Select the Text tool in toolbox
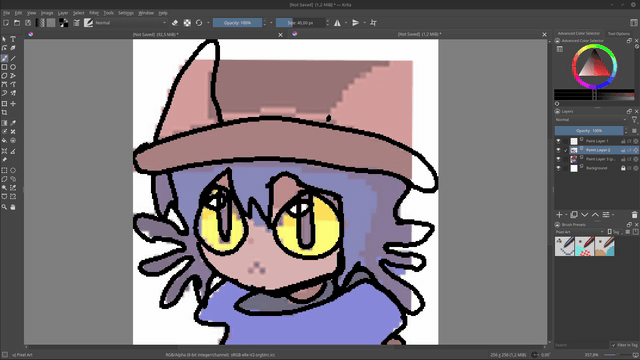The image size is (640, 360). [13, 39]
